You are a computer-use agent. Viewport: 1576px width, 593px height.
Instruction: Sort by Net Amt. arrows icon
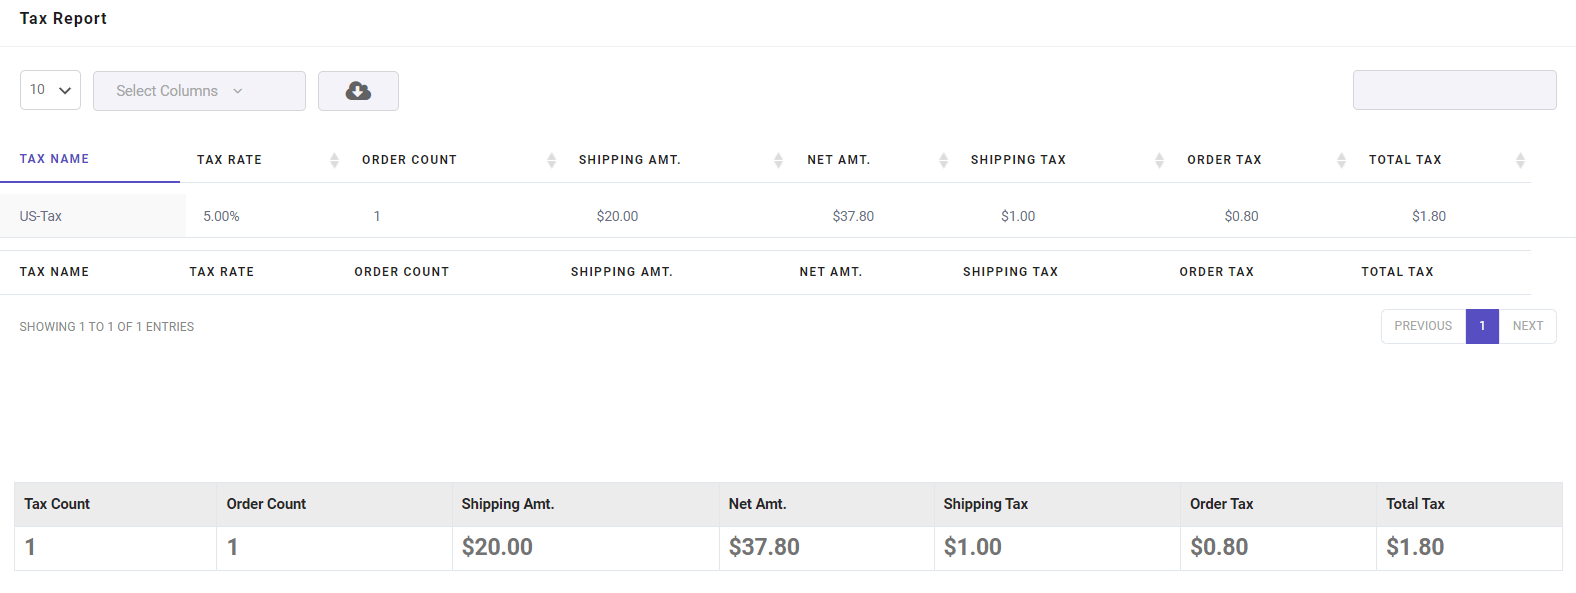[943, 160]
